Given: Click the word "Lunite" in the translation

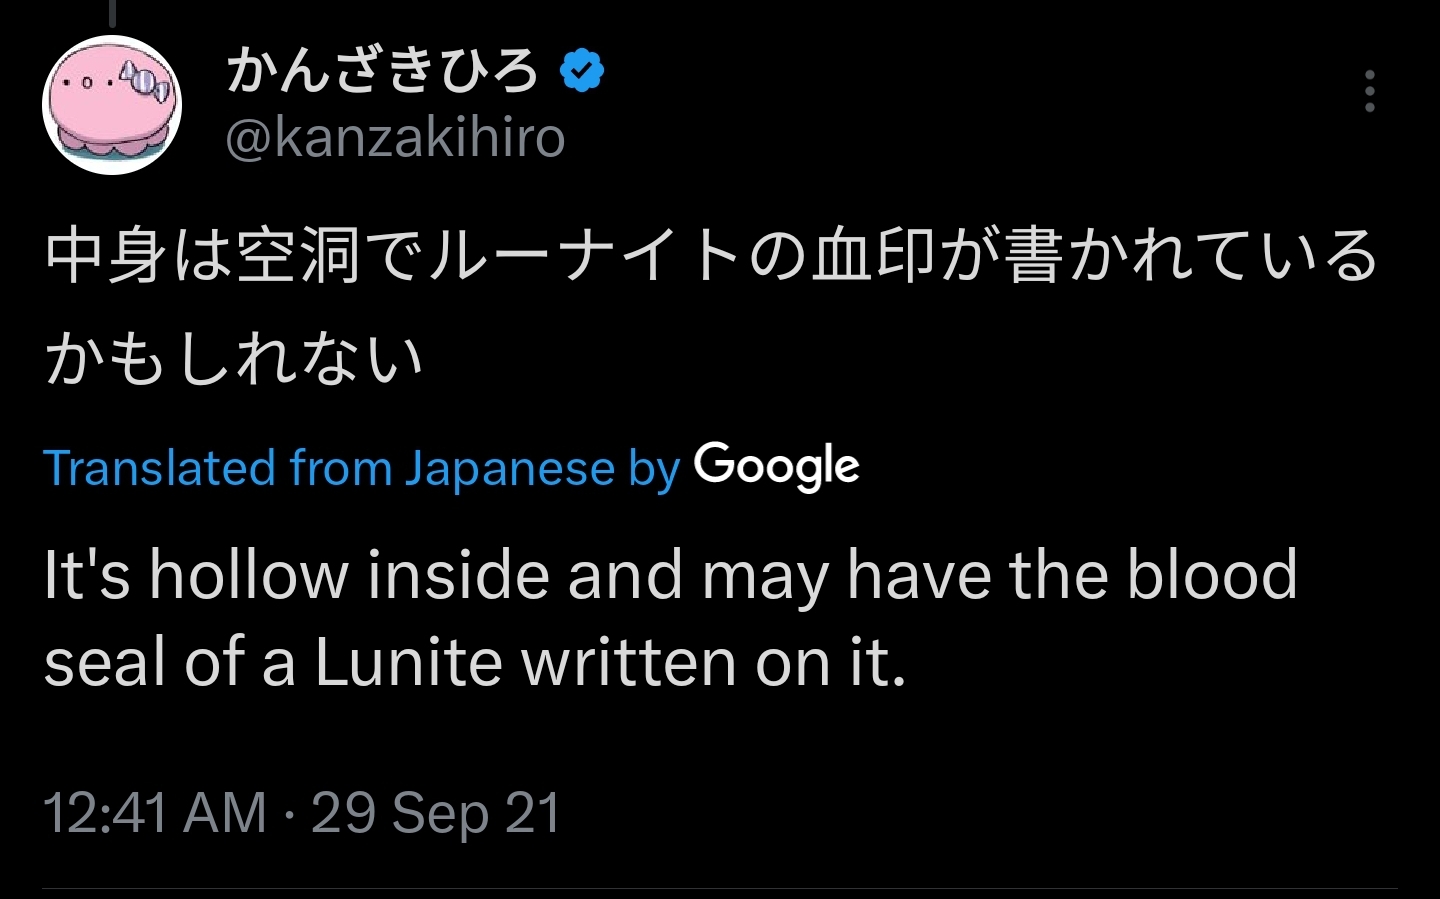Looking at the screenshot, I should tap(408, 662).
